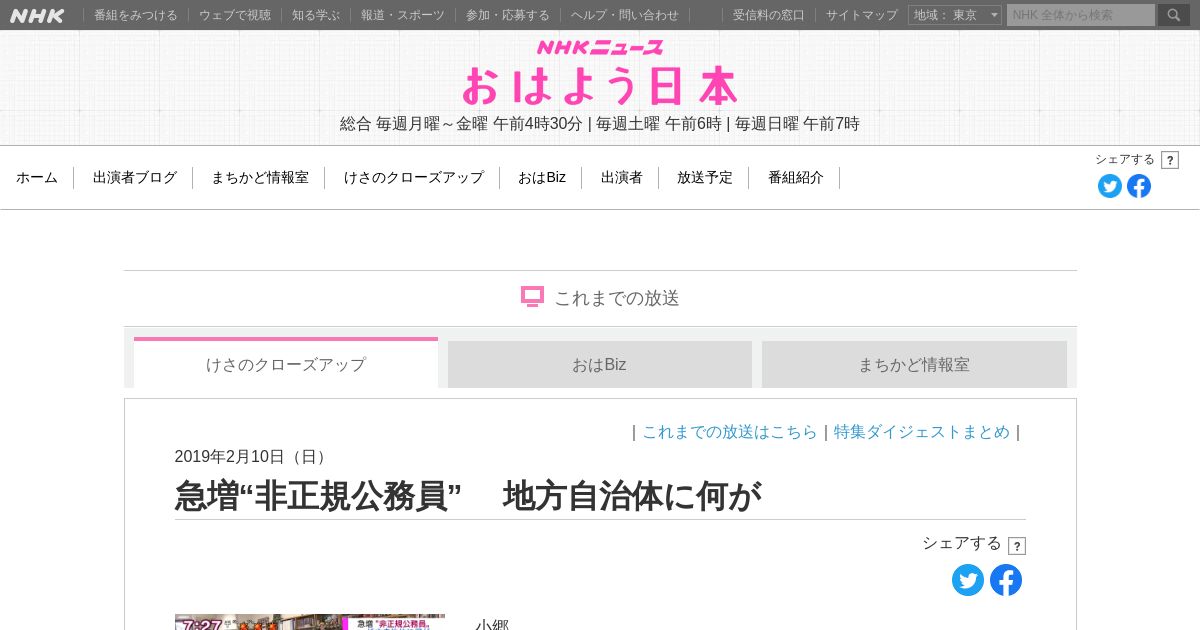The width and height of the screenshot is (1200, 630).
Task: Click the article video thumbnail
Action: click(x=310, y=622)
